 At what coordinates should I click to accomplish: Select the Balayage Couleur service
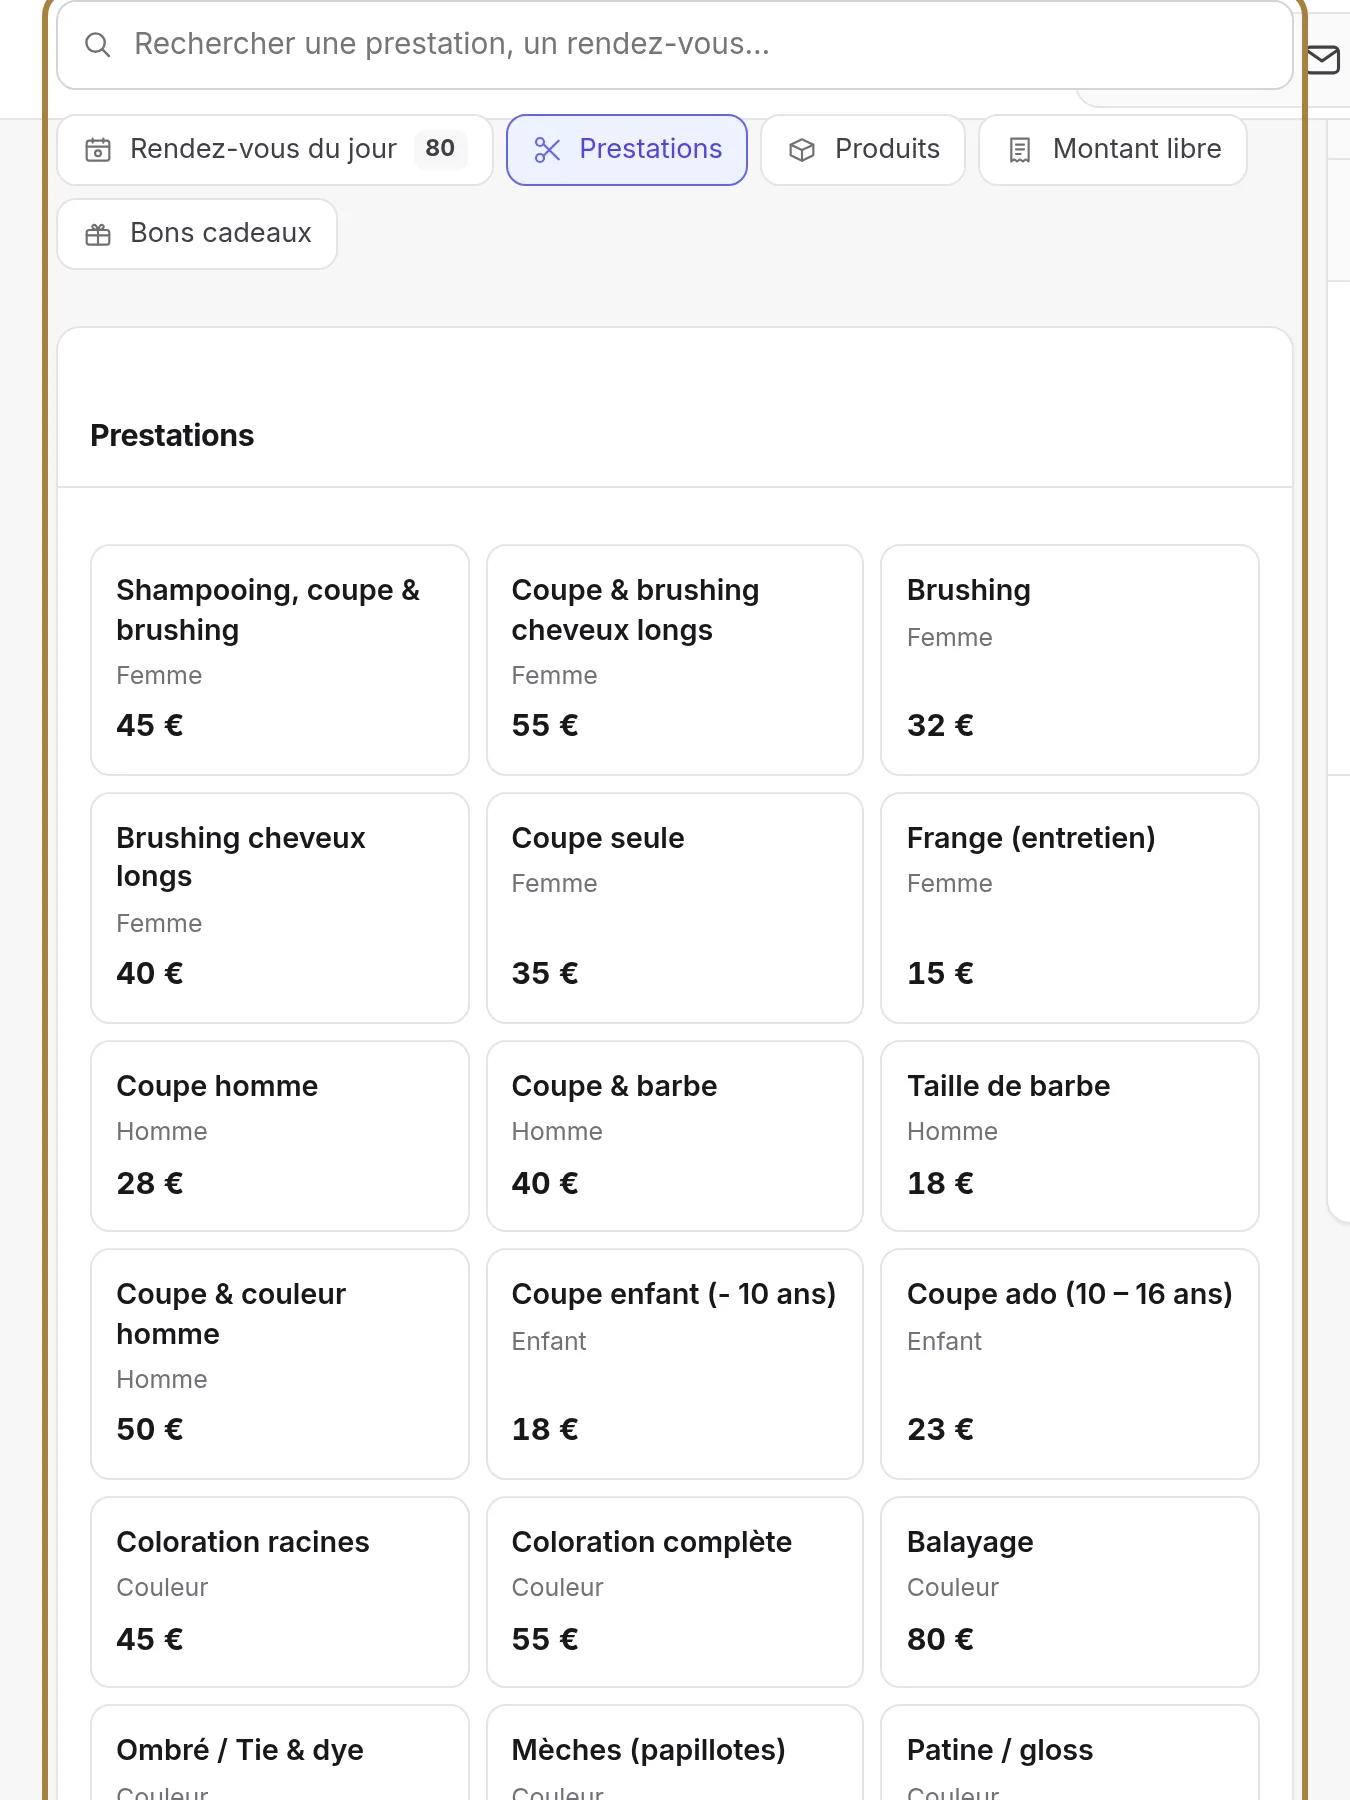click(1070, 1592)
